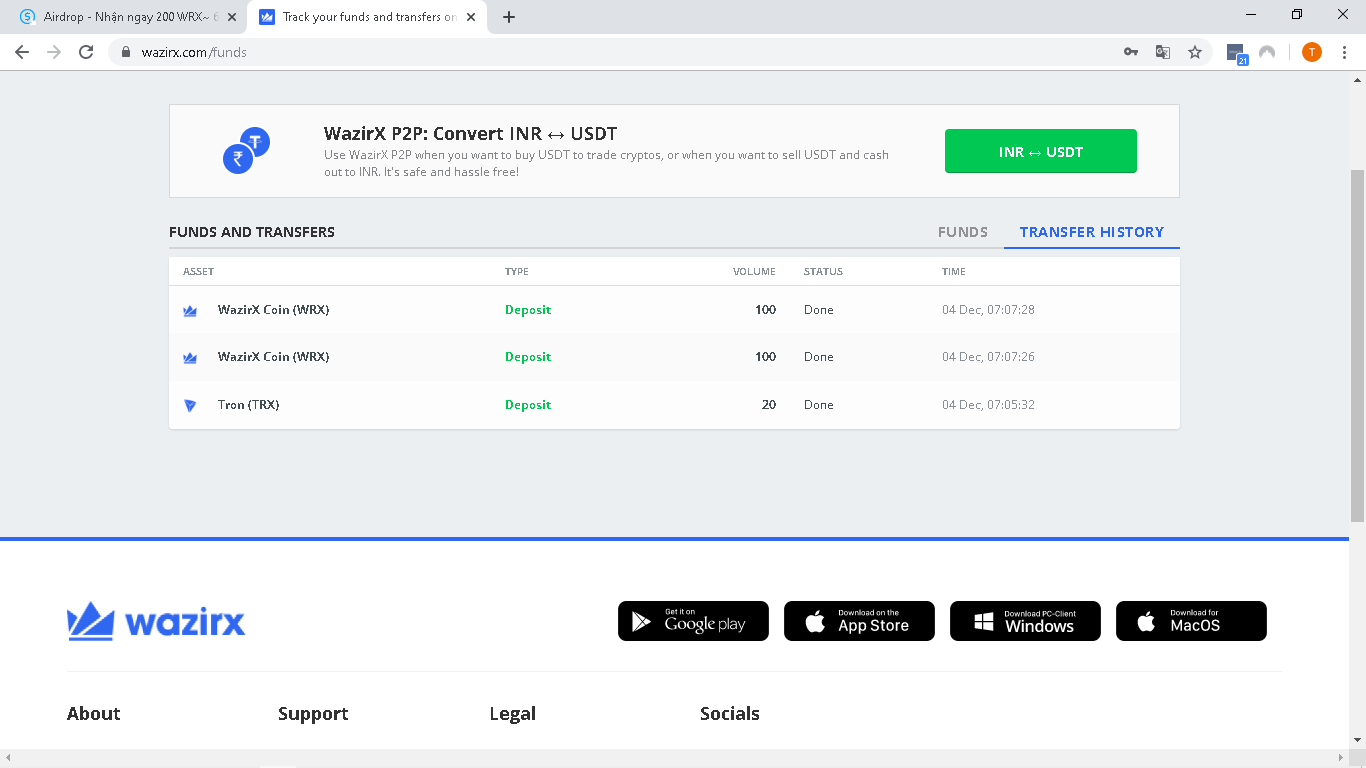Open the Chrome profile avatar

tap(1311, 52)
